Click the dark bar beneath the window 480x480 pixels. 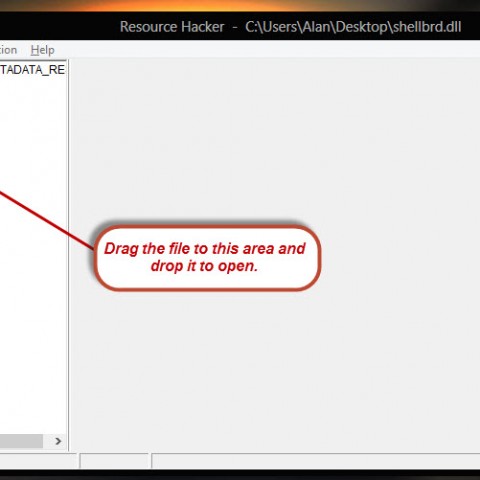click(240, 475)
